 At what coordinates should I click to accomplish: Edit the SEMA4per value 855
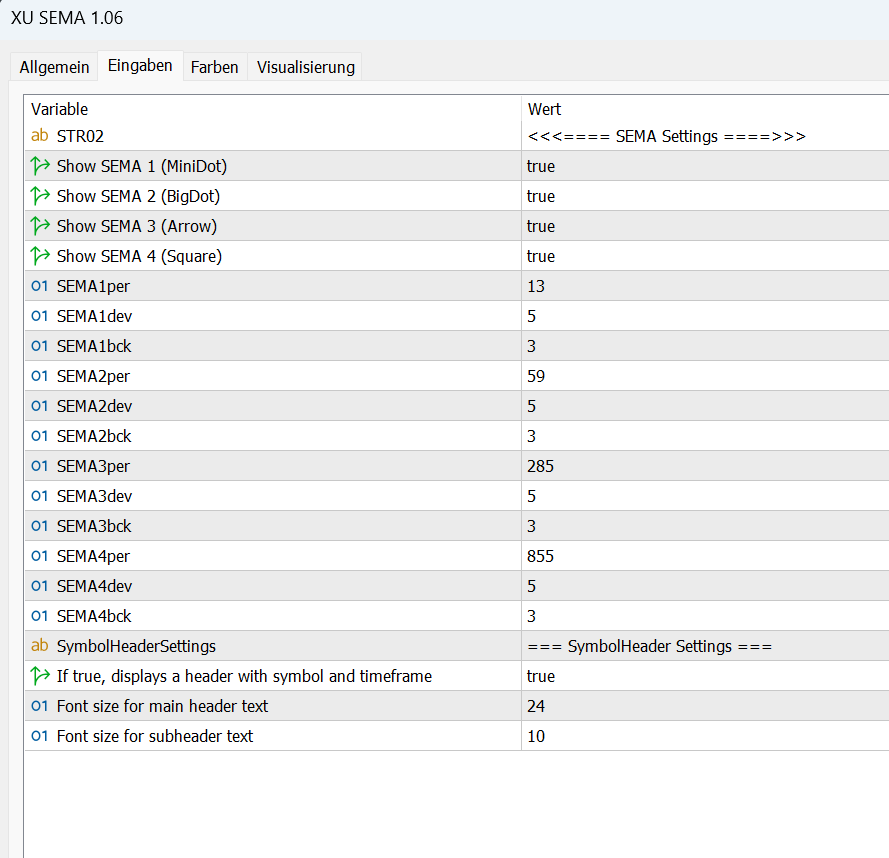pyautogui.click(x=541, y=556)
